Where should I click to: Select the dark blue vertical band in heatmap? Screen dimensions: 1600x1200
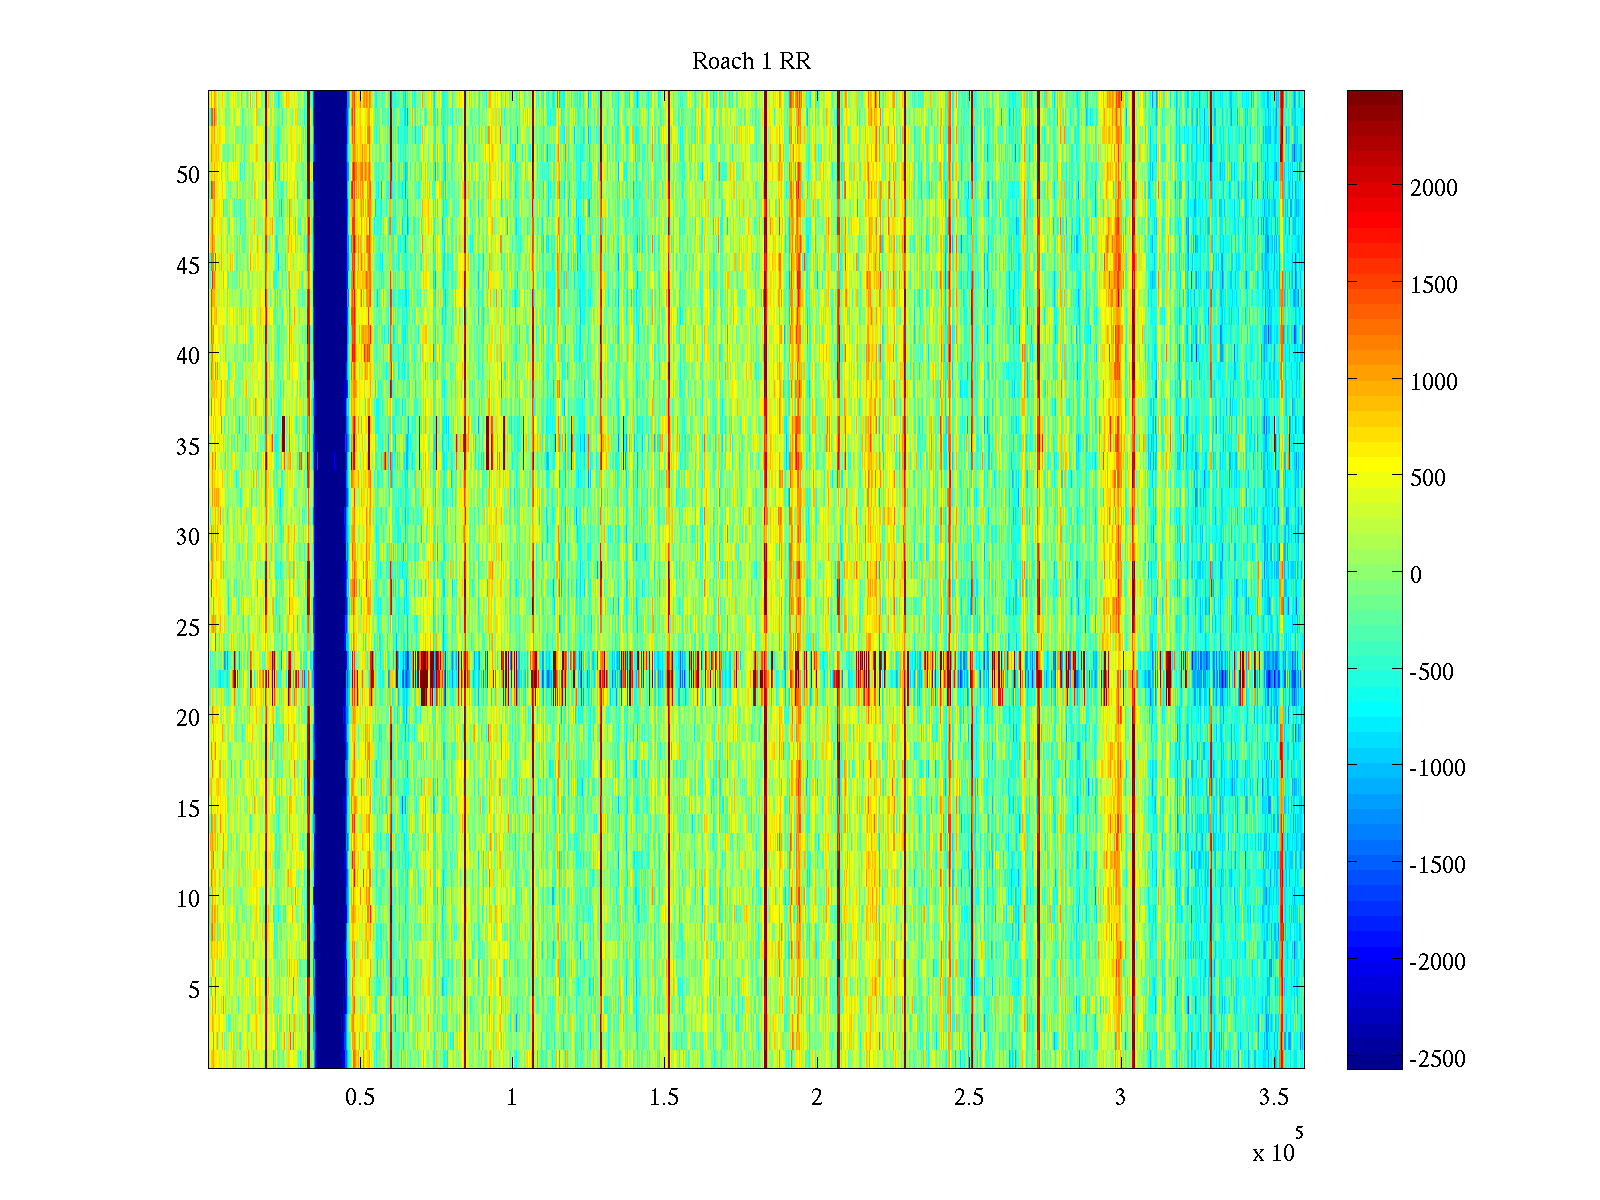(x=330, y=580)
